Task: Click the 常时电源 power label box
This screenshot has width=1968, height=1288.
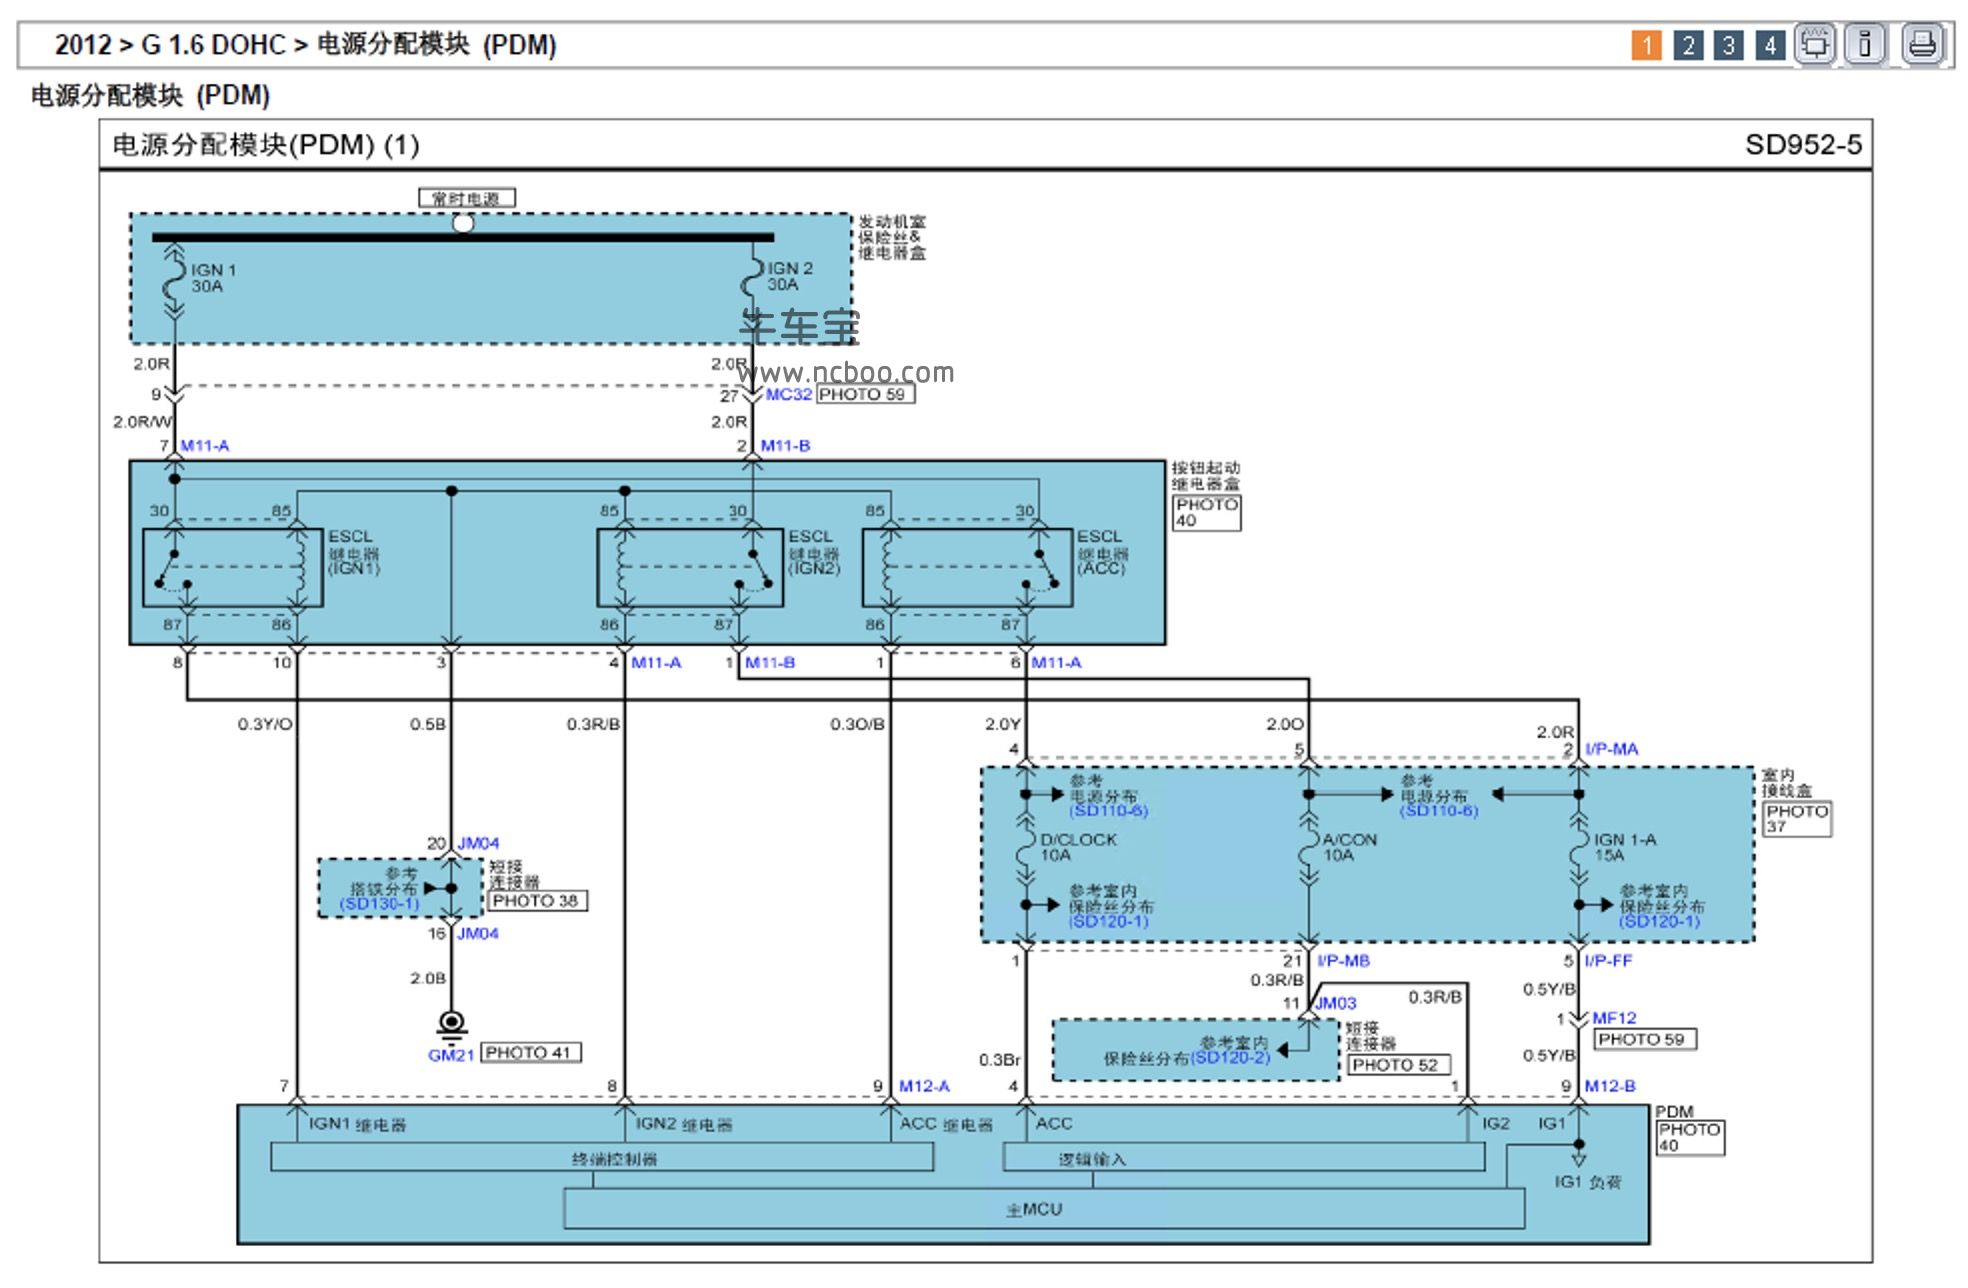Action: point(466,198)
